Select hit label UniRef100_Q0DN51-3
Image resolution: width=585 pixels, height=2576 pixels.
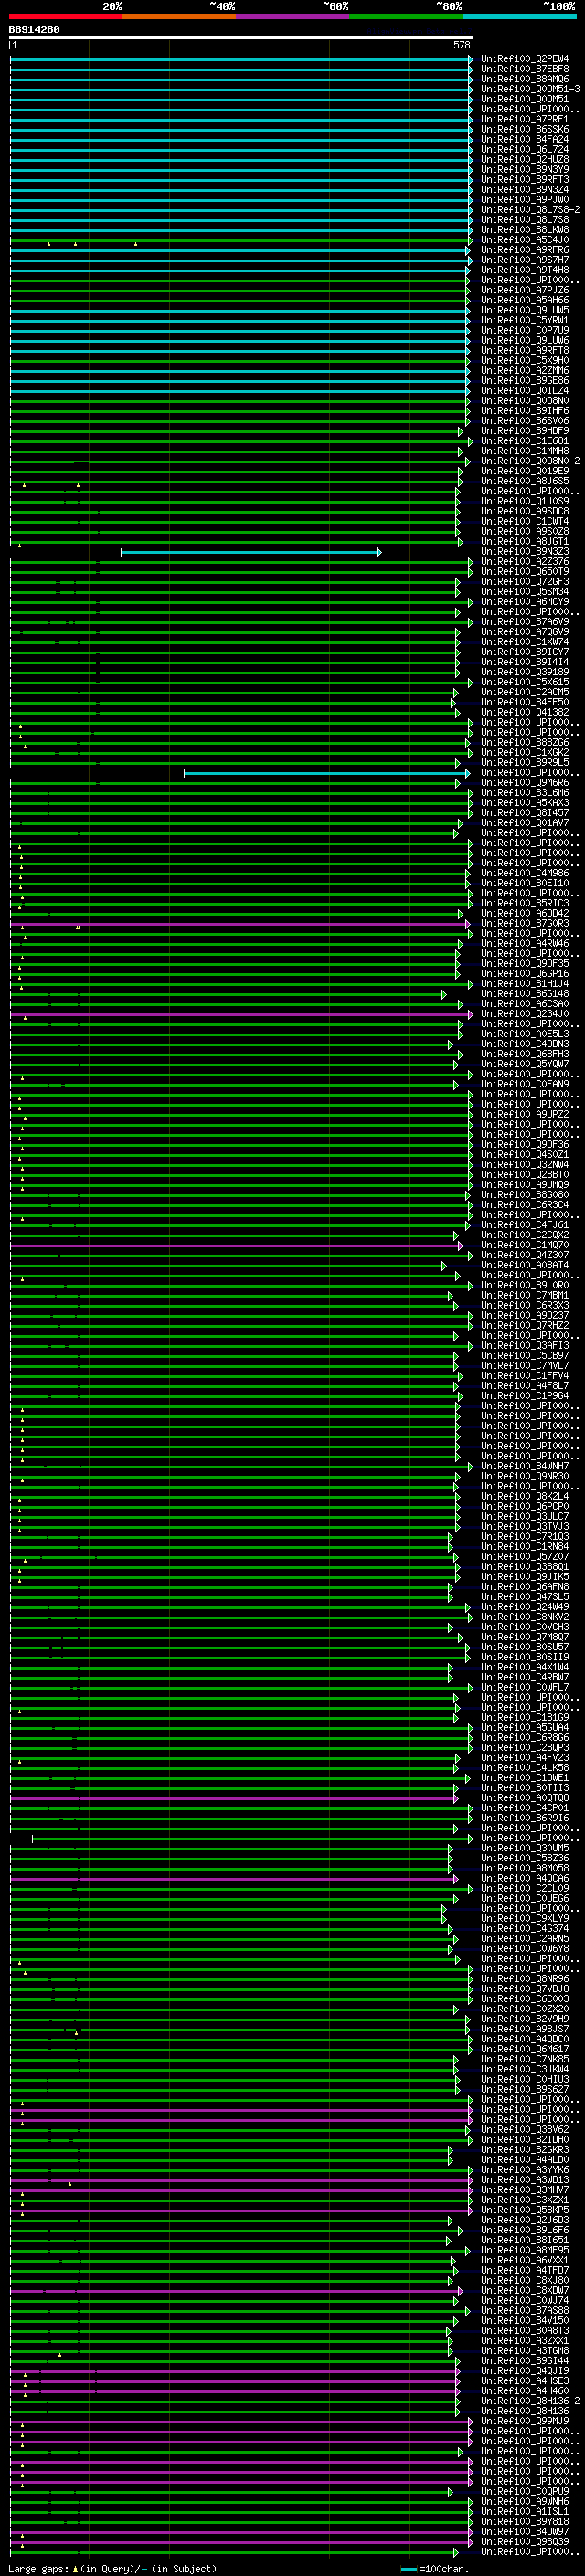530,89
